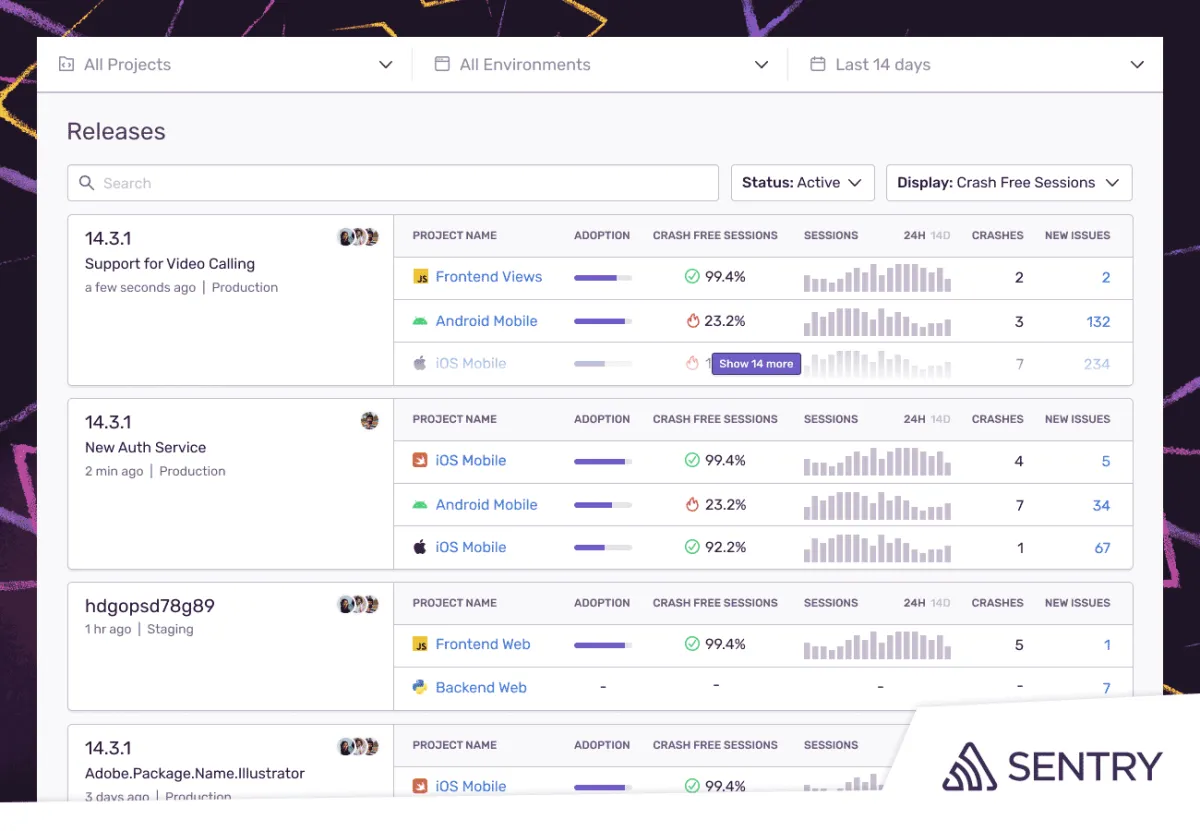The height and width of the screenshot is (831, 1200).
Task: Click the faded Apple icon in first release
Action: [420, 363]
